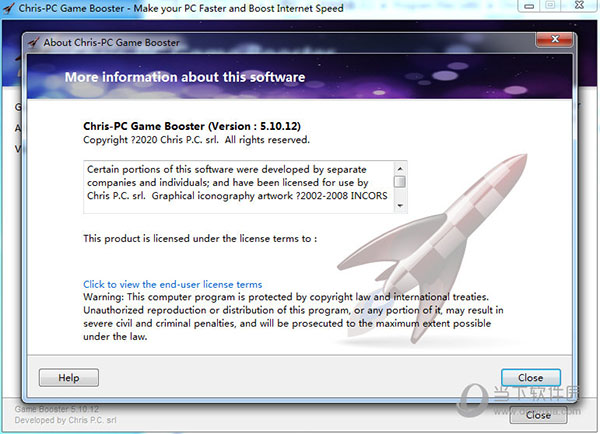
Task: Close the About Chris-PC Game Booster dialog
Action: (555, 39)
